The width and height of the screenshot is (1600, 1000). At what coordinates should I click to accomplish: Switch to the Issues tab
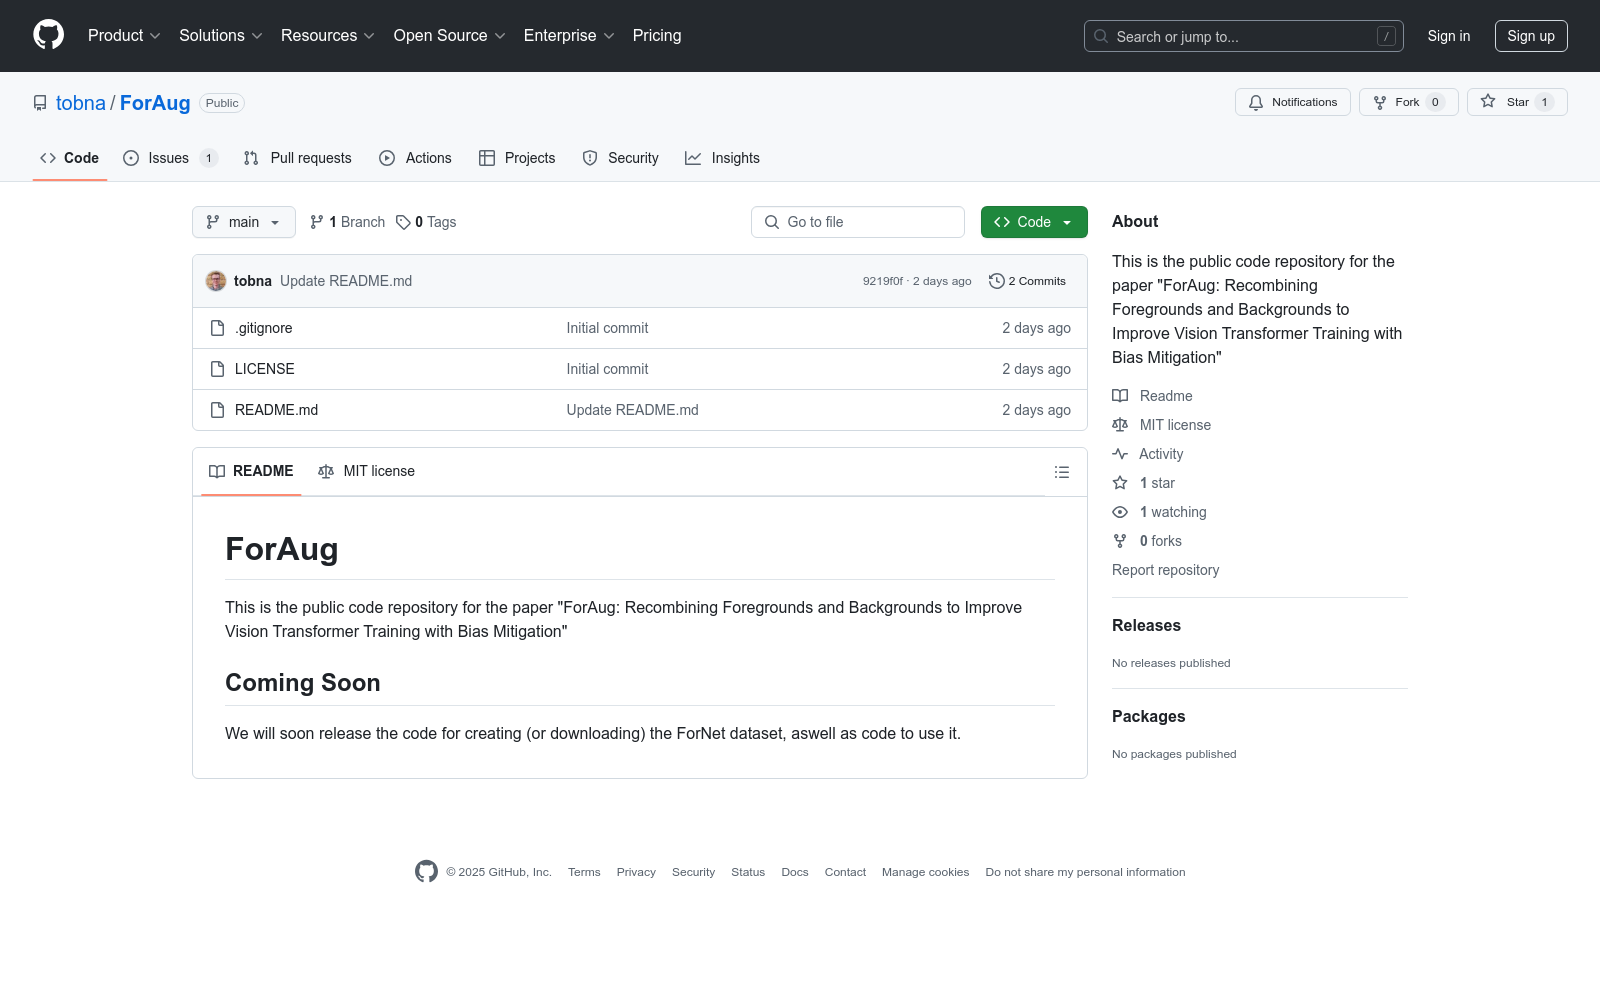tap(170, 158)
